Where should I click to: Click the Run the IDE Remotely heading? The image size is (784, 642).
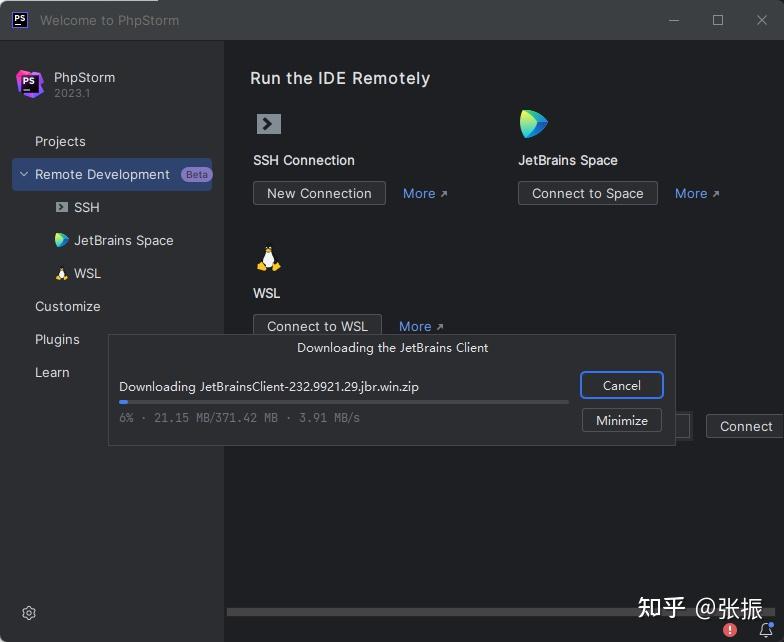[340, 78]
